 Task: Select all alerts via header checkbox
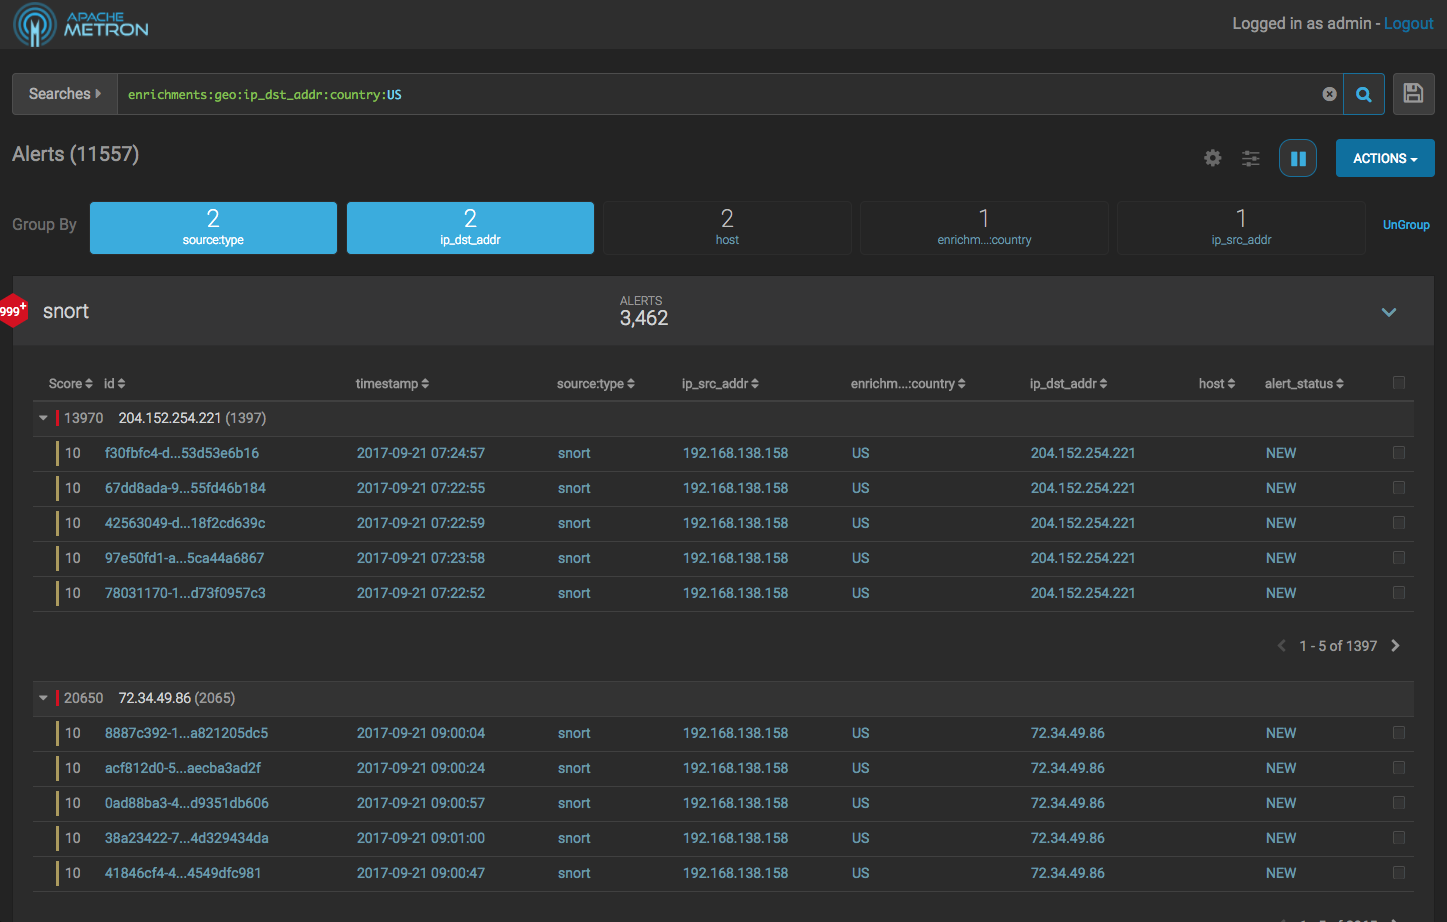click(x=1399, y=383)
